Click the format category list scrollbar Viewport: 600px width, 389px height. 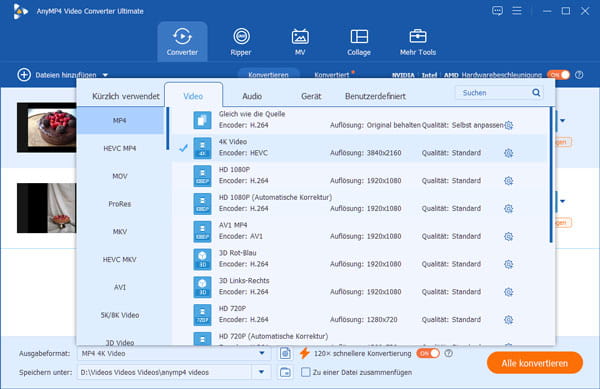point(168,129)
